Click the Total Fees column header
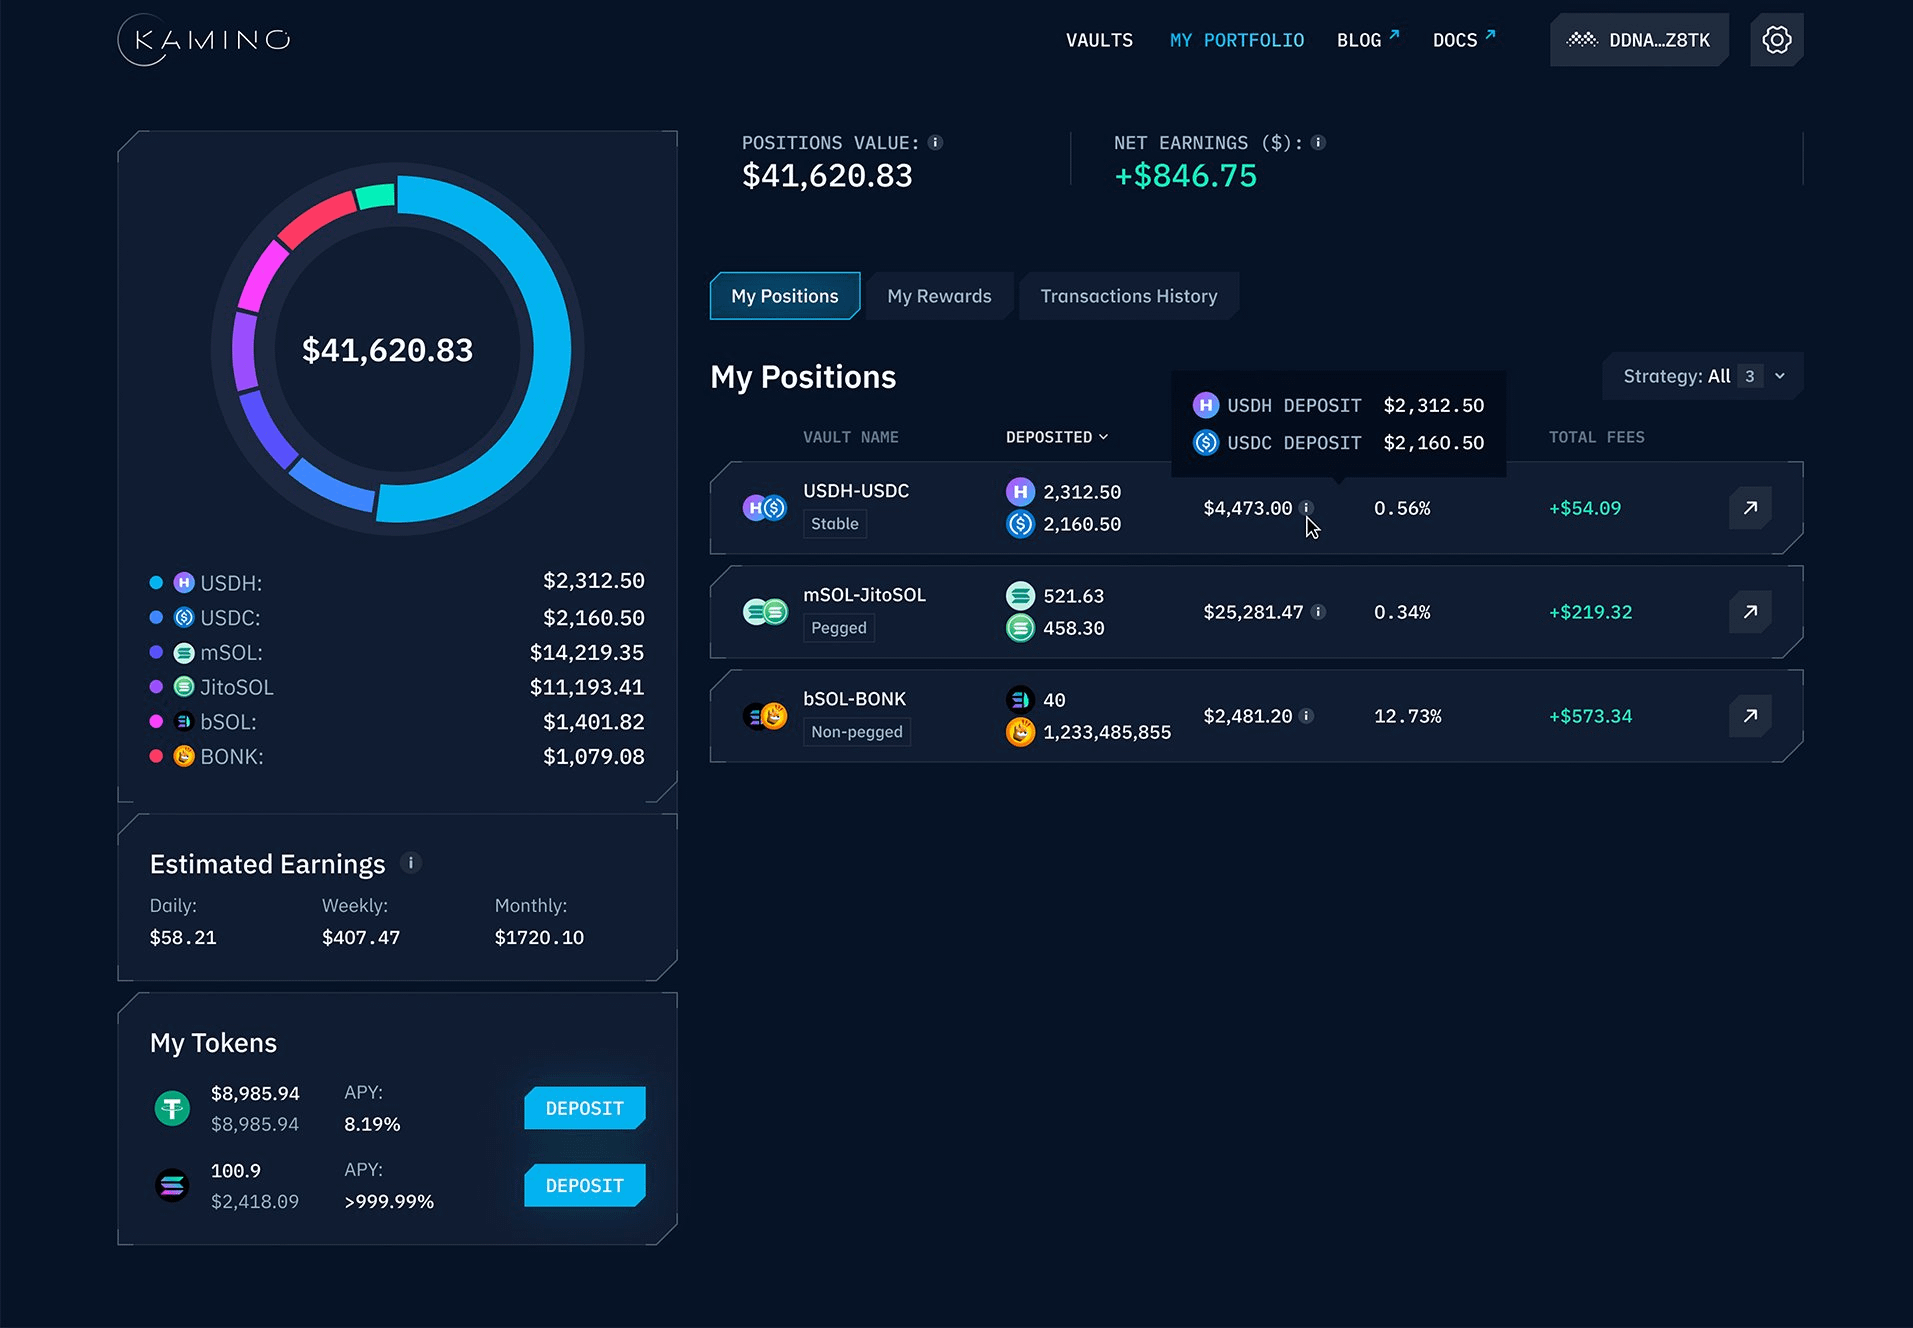 1596,437
